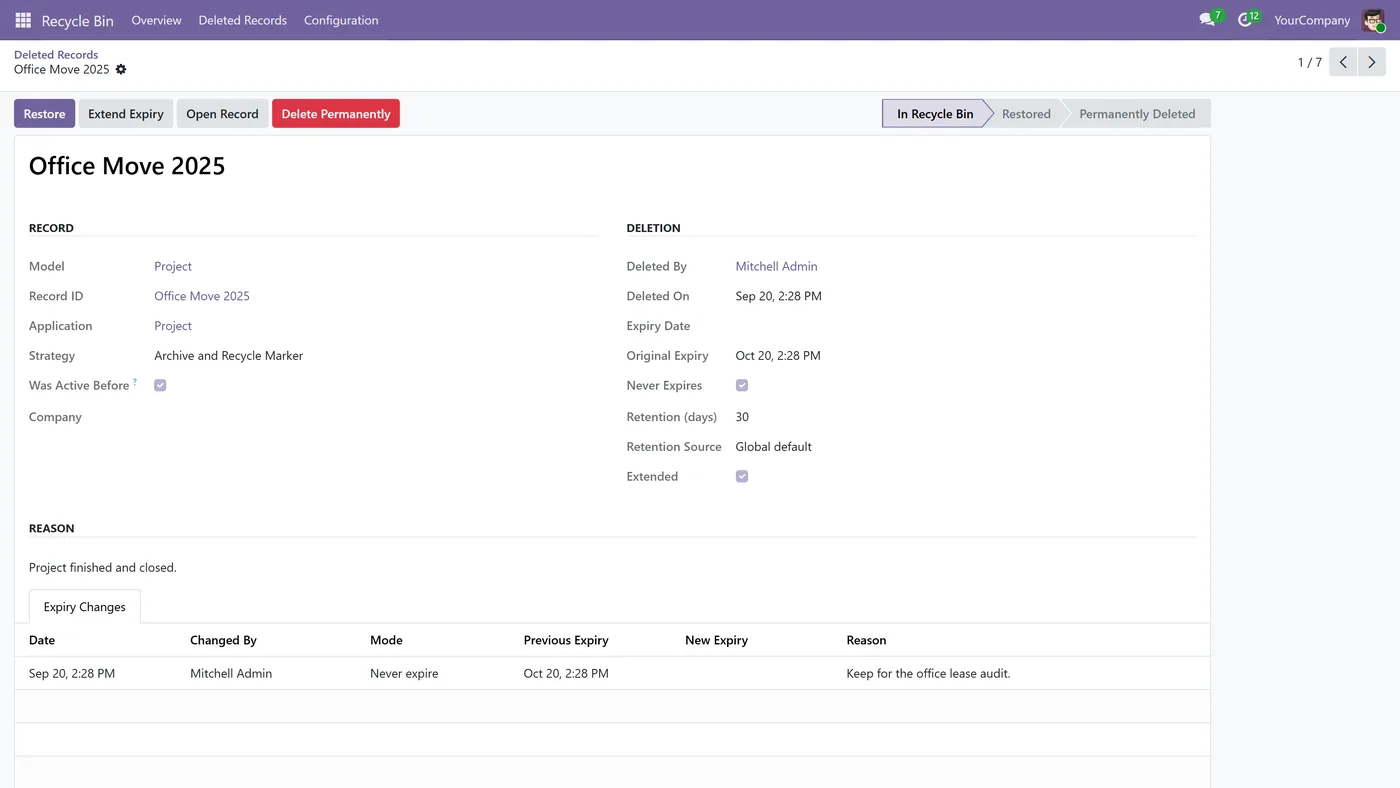This screenshot has width=1400, height=788.
Task: Click the Archive and Recycle Marker strategy value
Action: point(228,356)
